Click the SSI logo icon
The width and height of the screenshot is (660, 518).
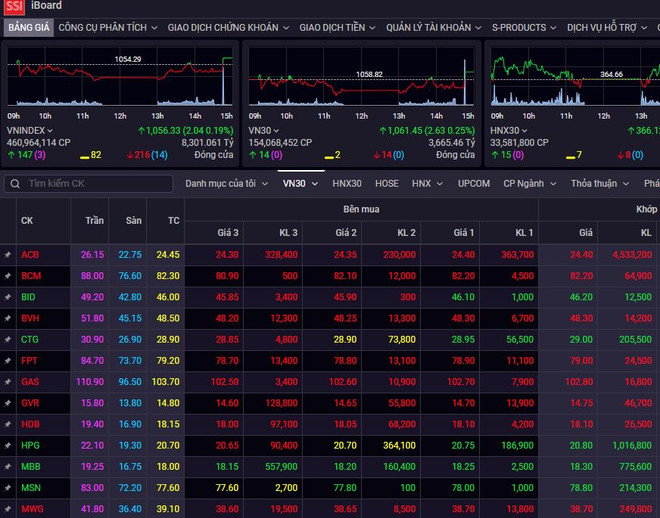[14, 7]
